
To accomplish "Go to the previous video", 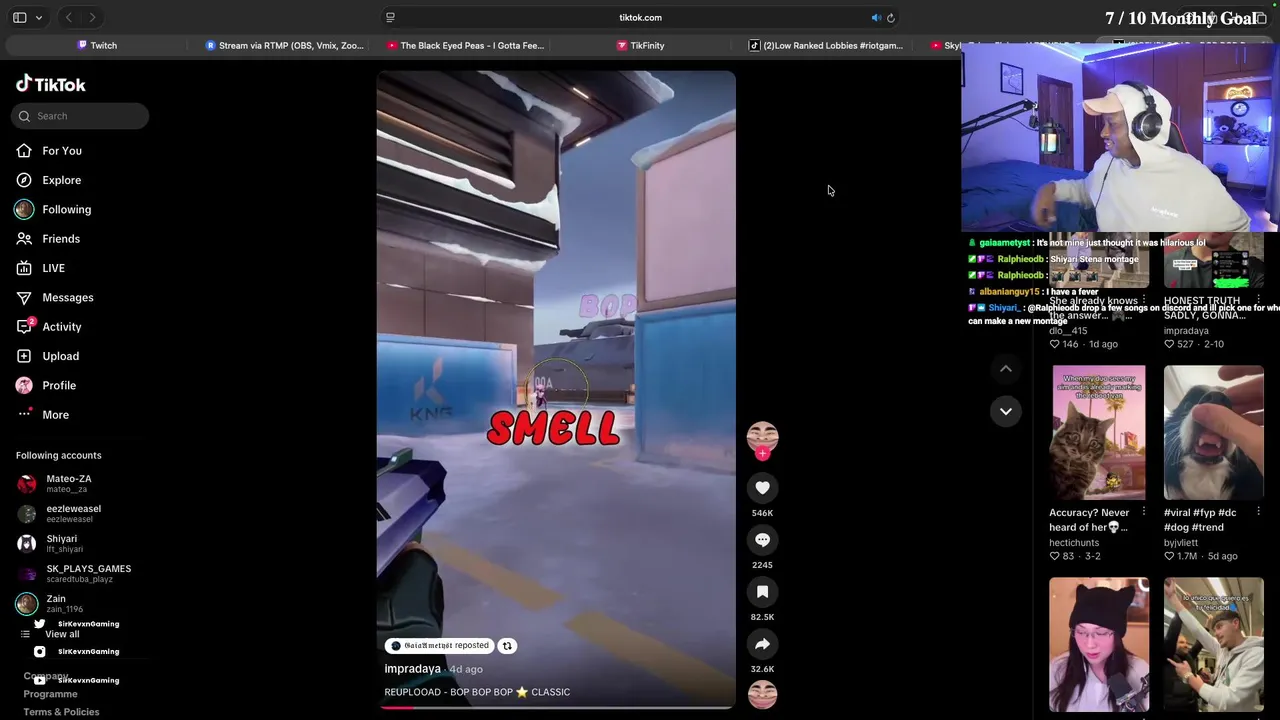I will point(1006,369).
